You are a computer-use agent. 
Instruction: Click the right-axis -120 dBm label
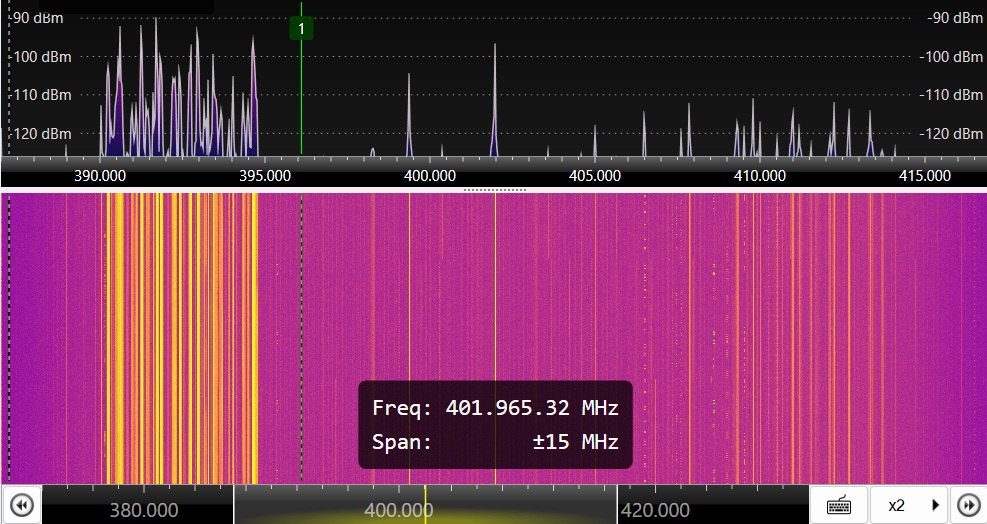tap(951, 134)
